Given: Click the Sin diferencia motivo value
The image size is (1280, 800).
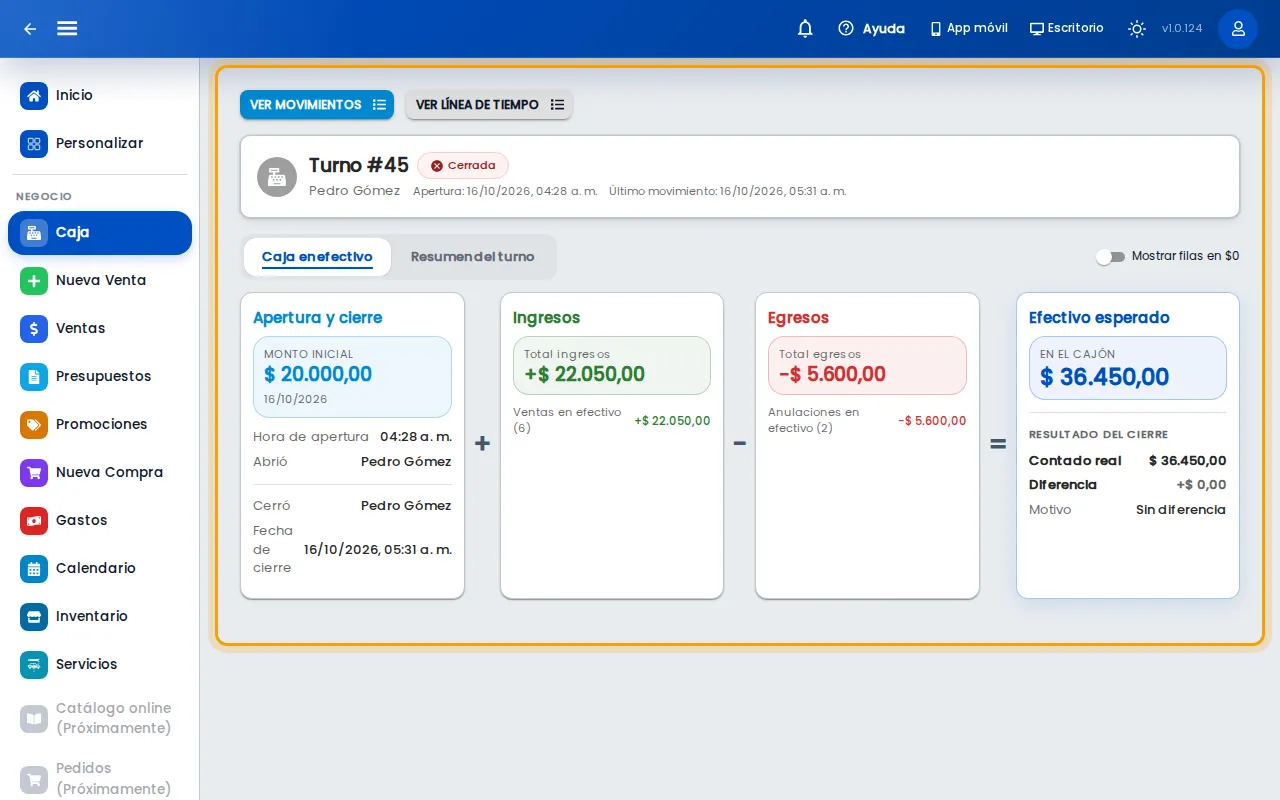Looking at the screenshot, I should pos(1180,510).
